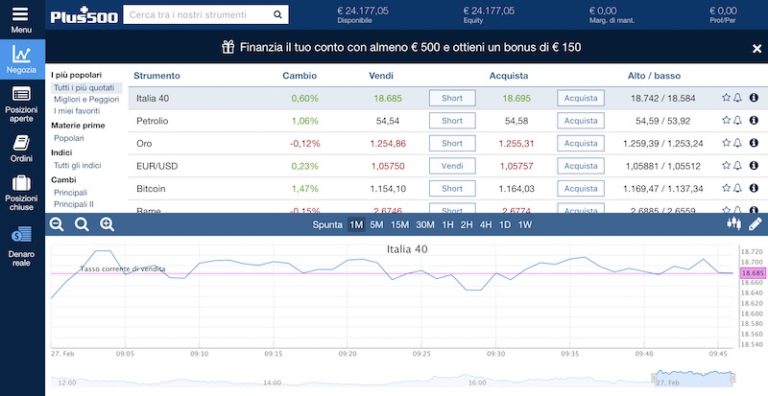The image size is (768, 396).
Task: Open Tutti gli indici category
Action: pyautogui.click(x=77, y=165)
